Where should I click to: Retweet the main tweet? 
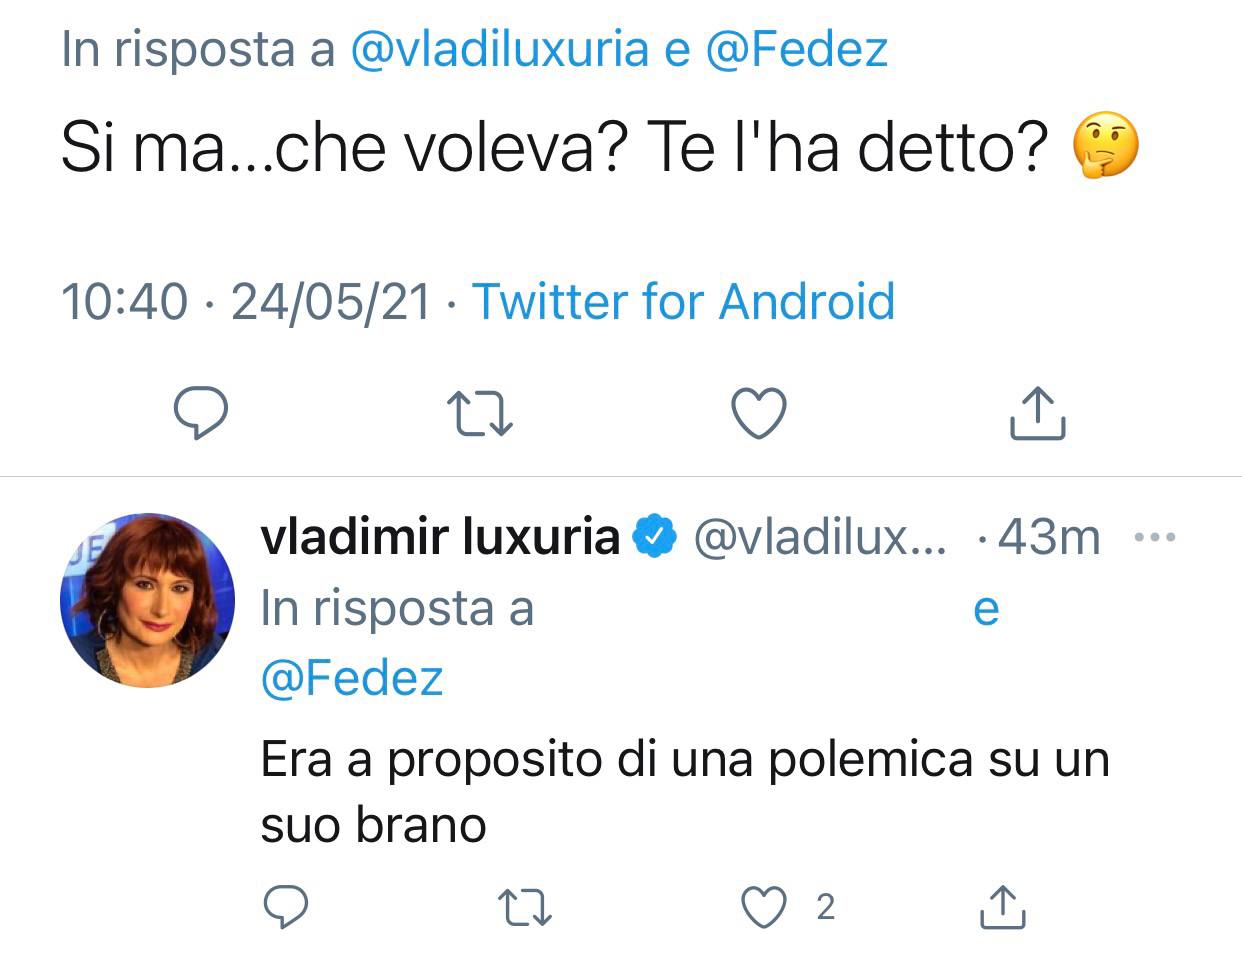(x=480, y=413)
